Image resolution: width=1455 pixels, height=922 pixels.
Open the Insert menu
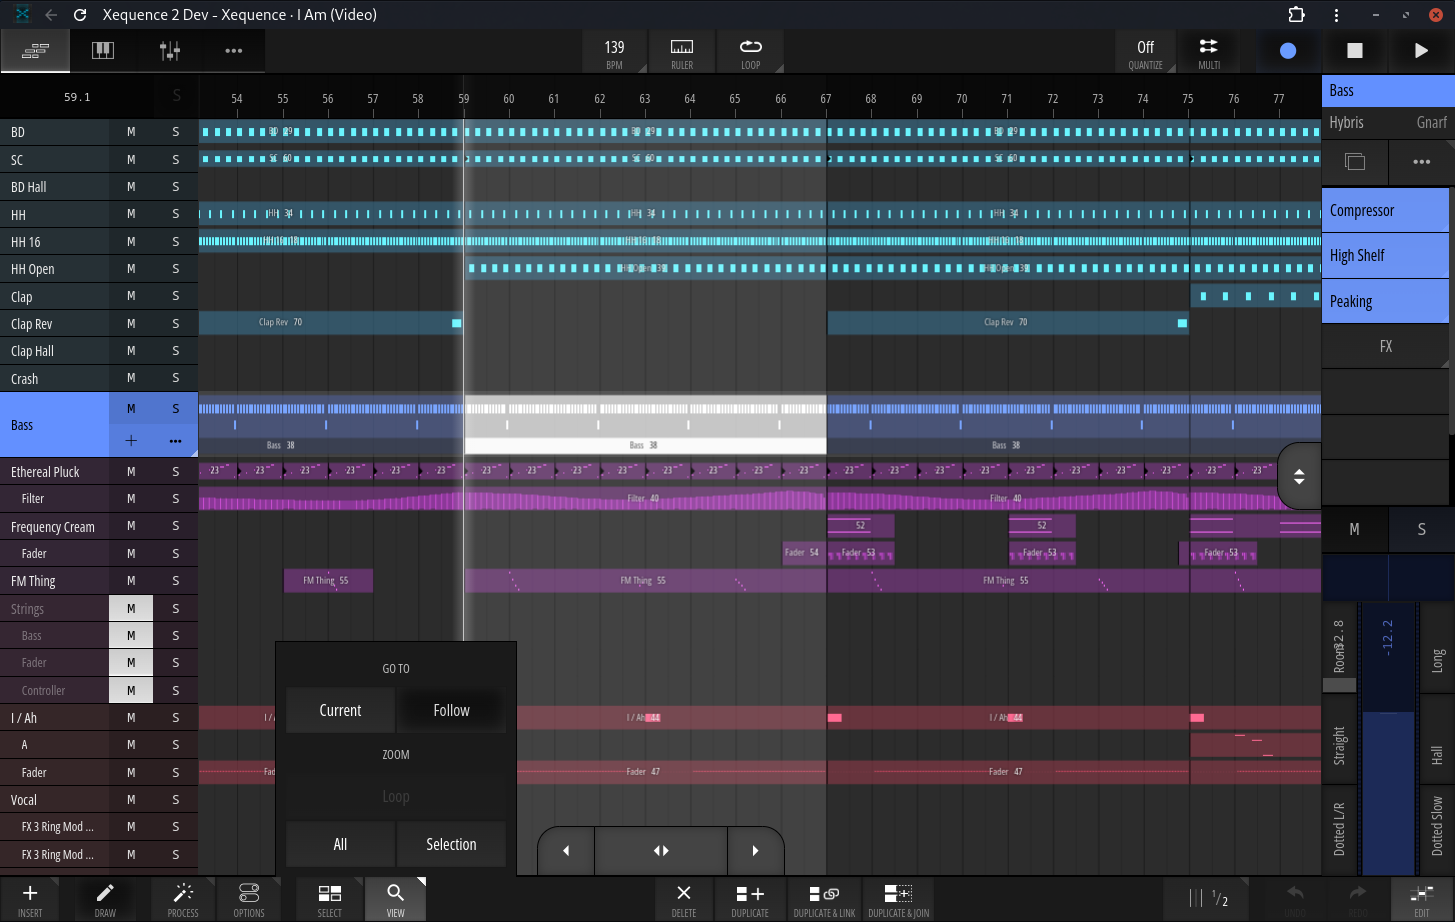pyautogui.click(x=30, y=898)
